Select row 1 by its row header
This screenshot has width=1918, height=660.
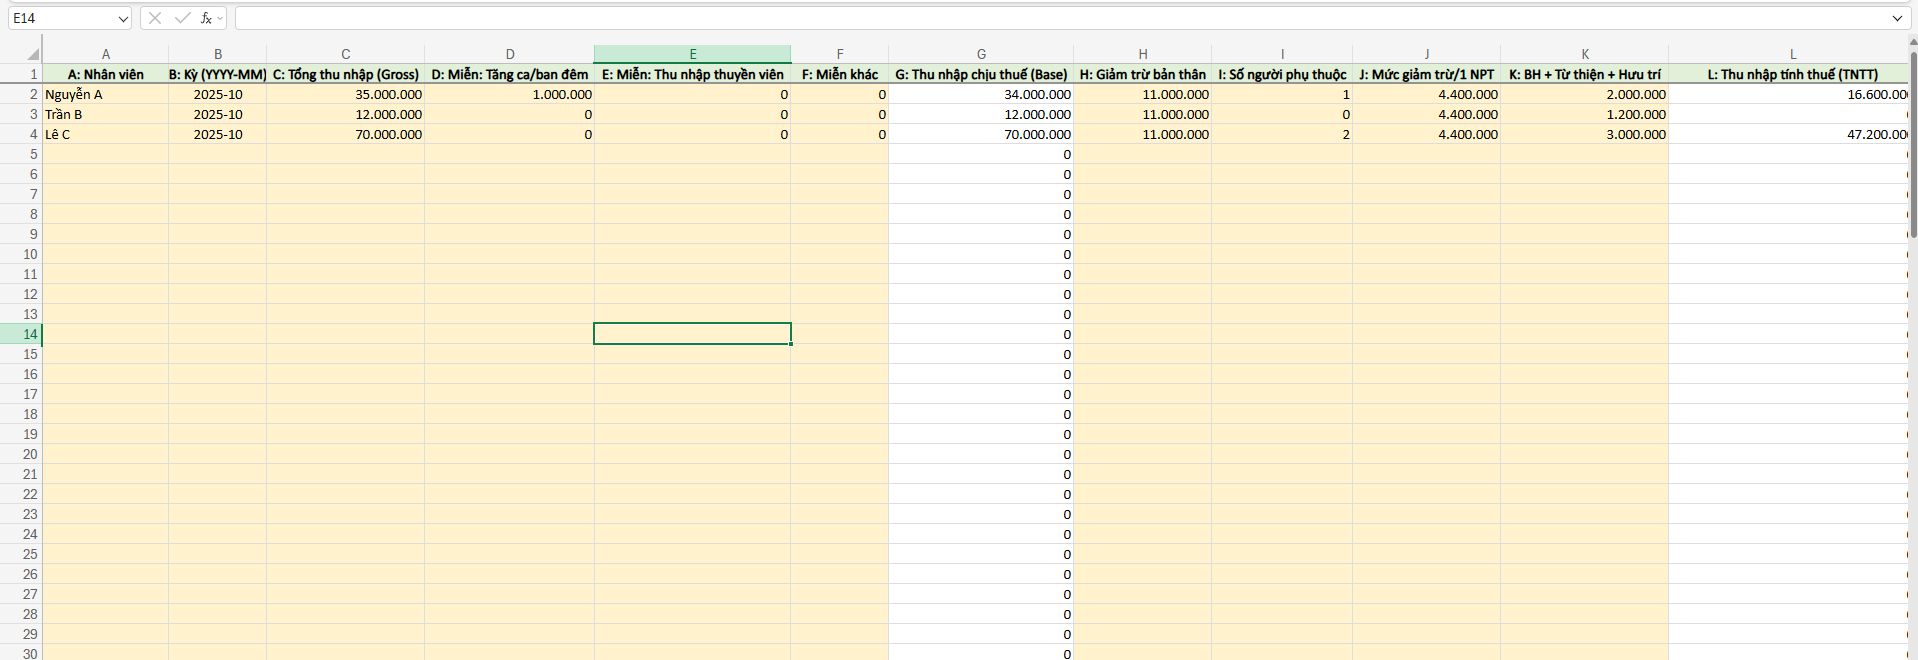coord(32,74)
